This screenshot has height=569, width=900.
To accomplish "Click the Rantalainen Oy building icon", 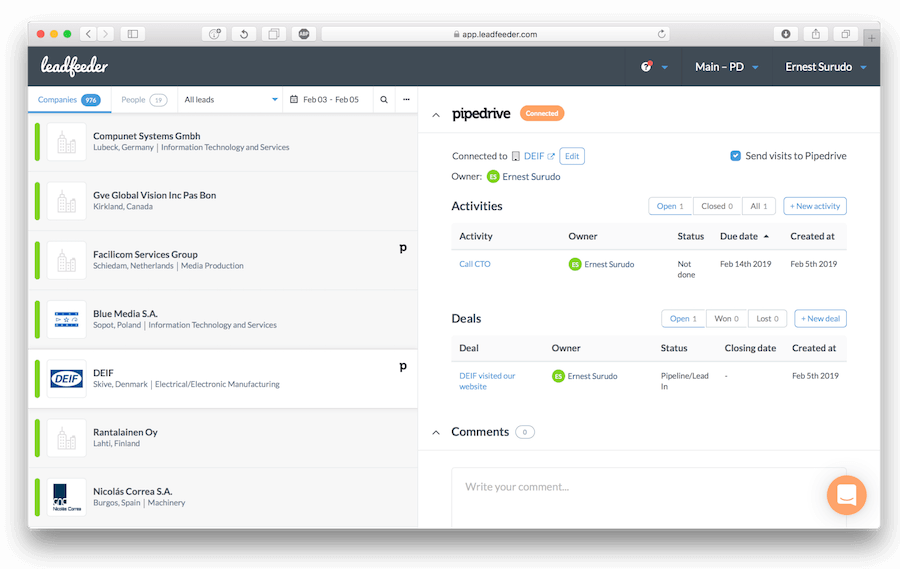I will (67, 438).
